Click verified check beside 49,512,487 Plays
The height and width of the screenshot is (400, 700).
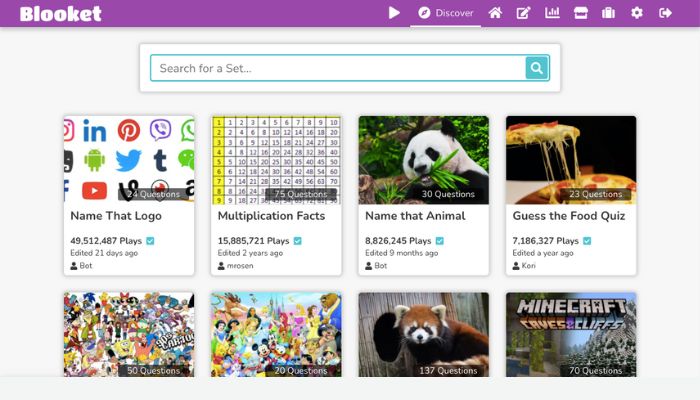[x=150, y=241]
